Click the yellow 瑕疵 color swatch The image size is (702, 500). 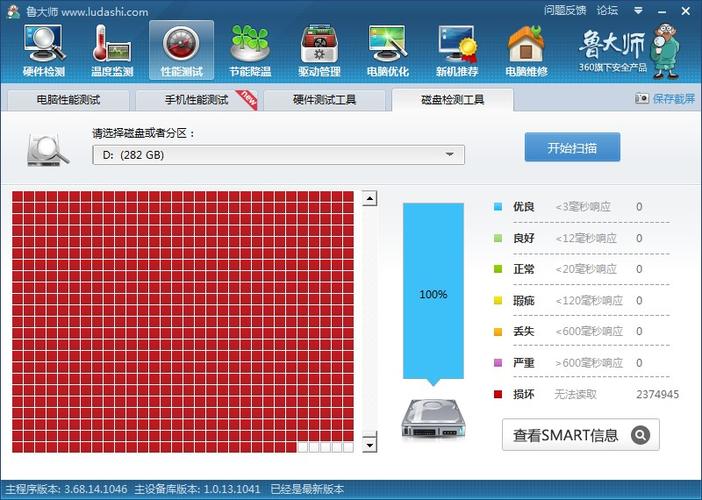click(x=498, y=300)
